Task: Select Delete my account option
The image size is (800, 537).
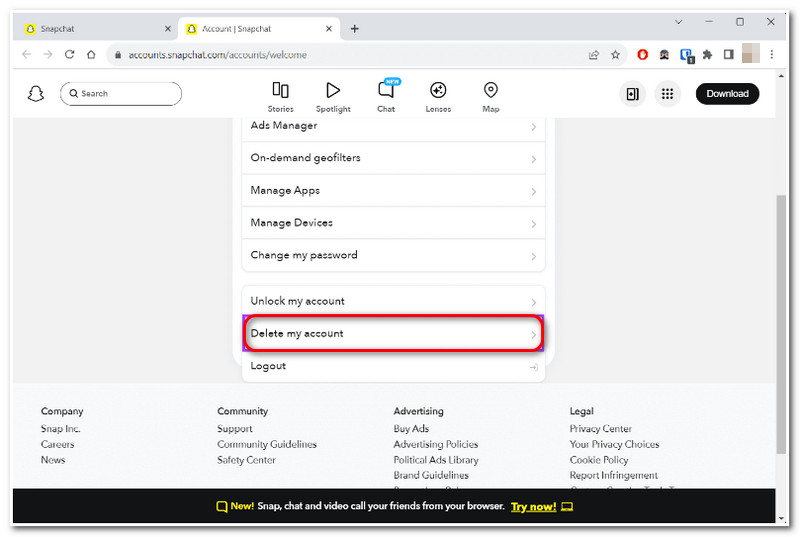Action: click(x=393, y=334)
